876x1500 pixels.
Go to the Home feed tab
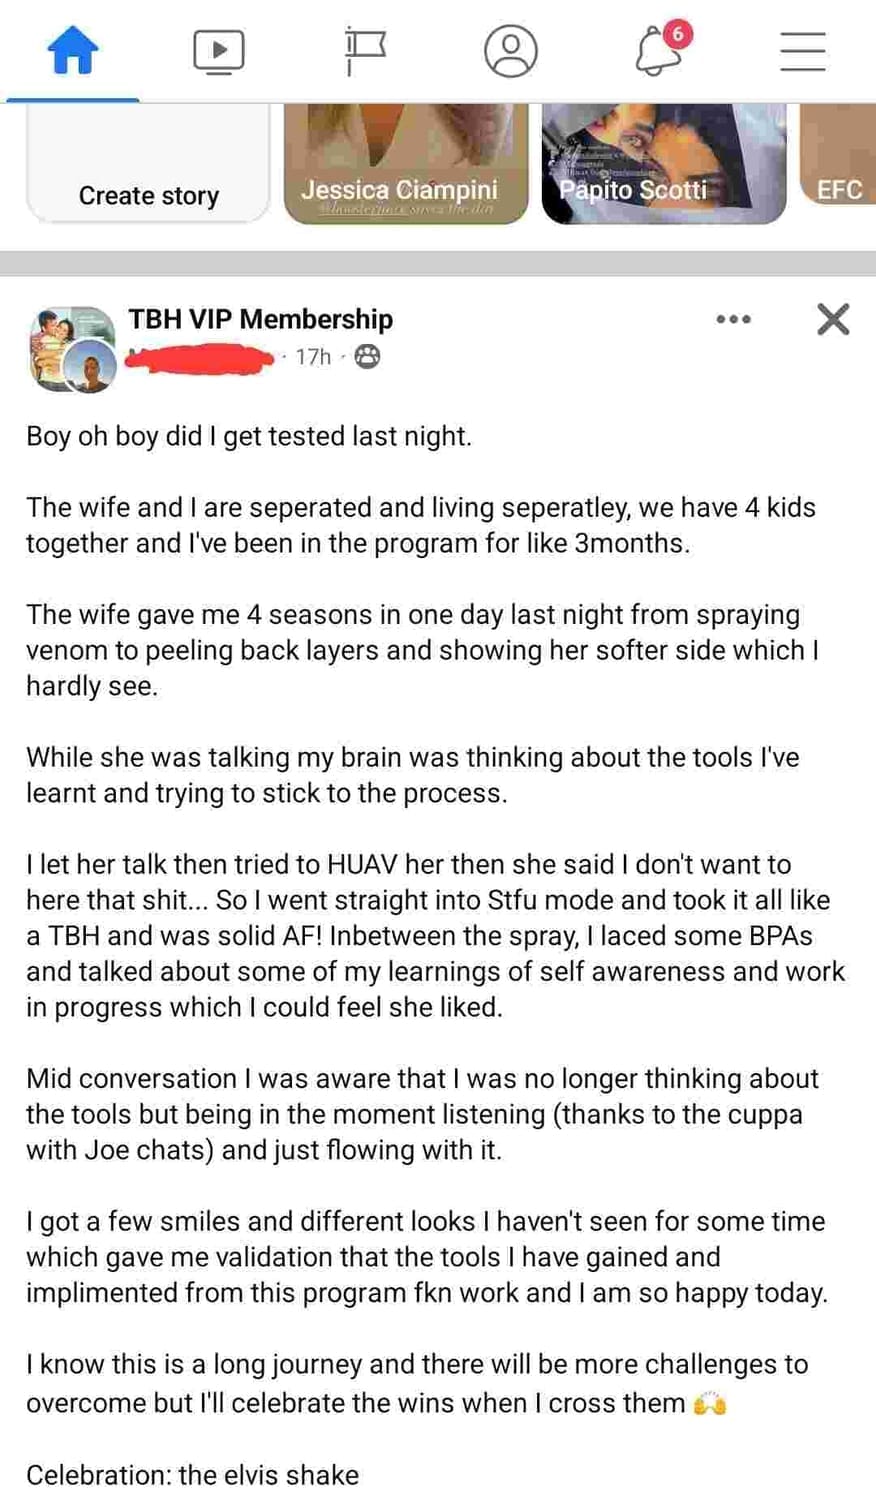point(73,50)
